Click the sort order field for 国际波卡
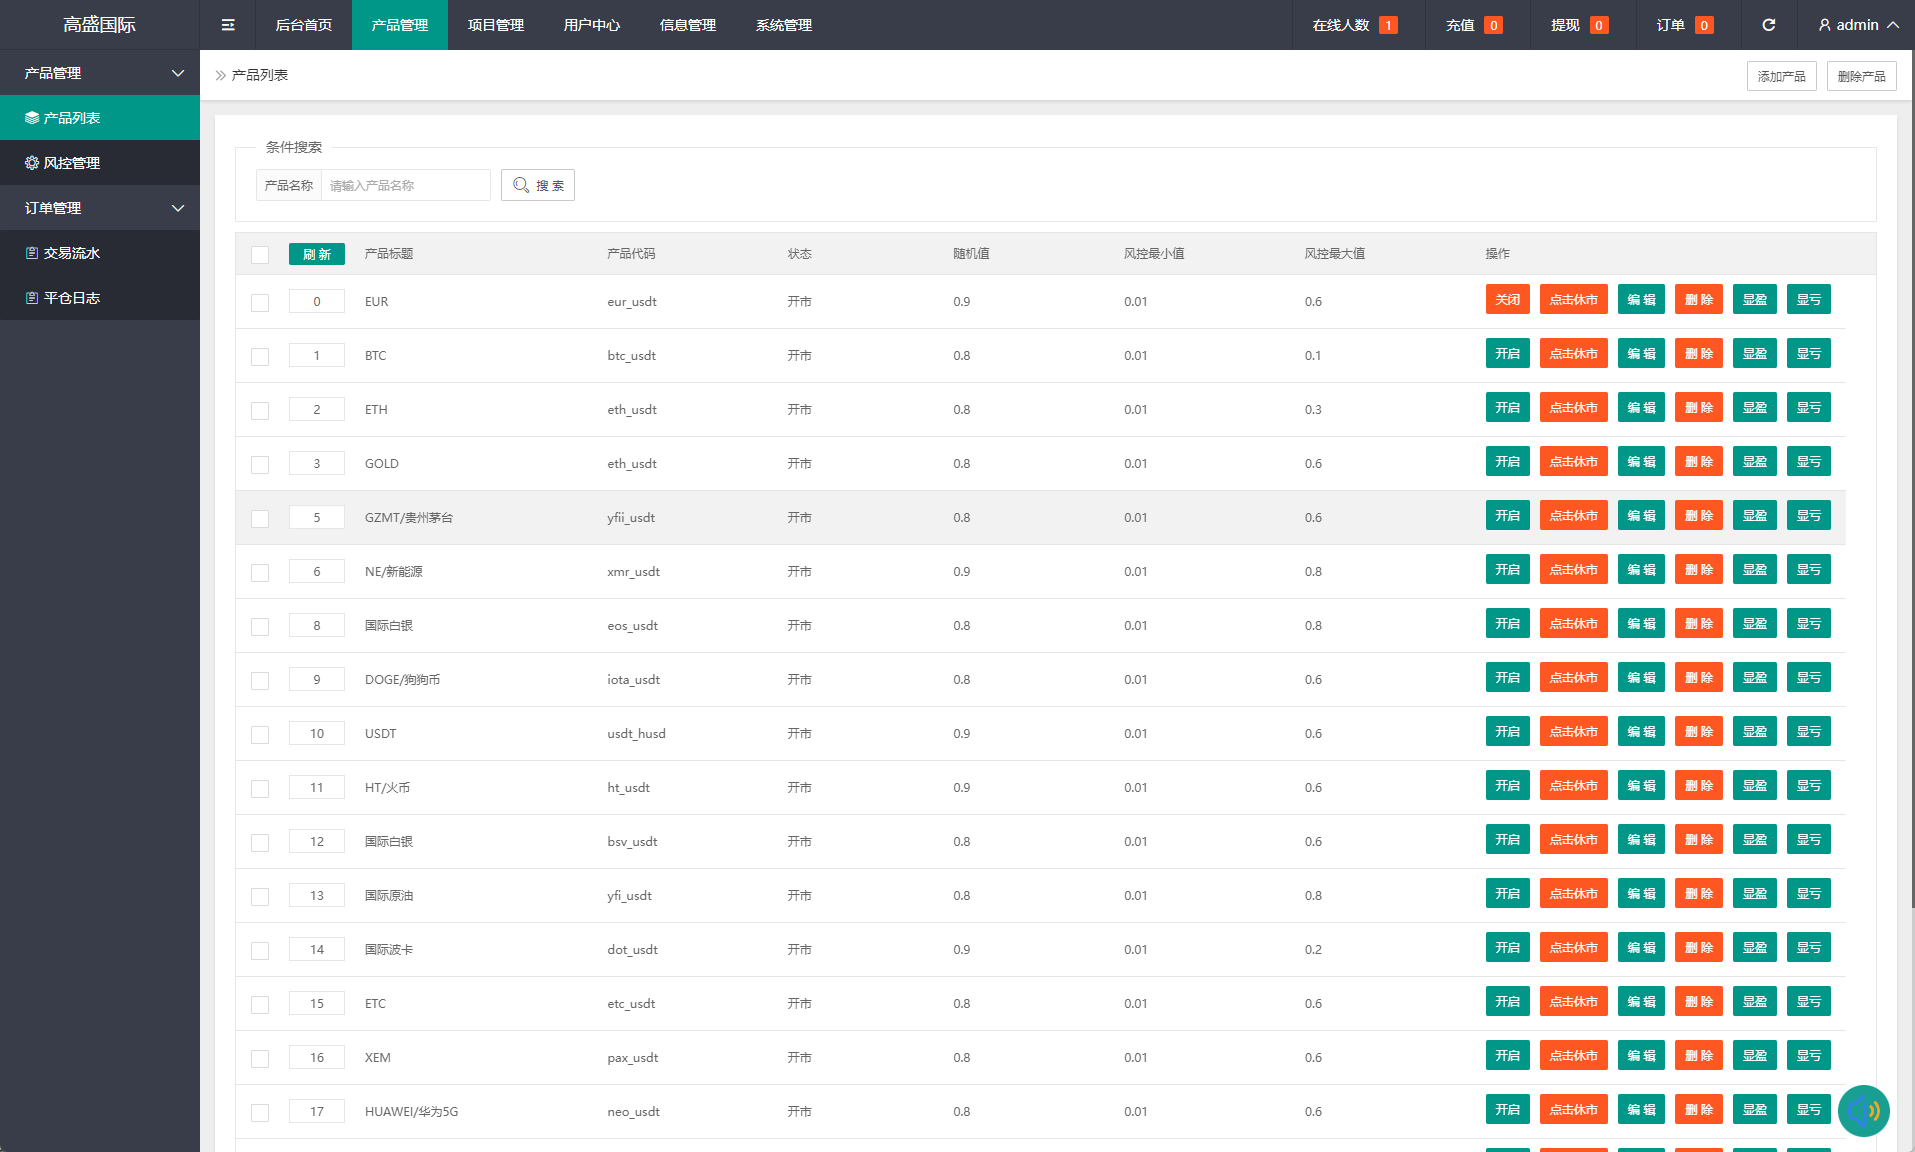Screen dimensions: 1915x1152 (317, 949)
